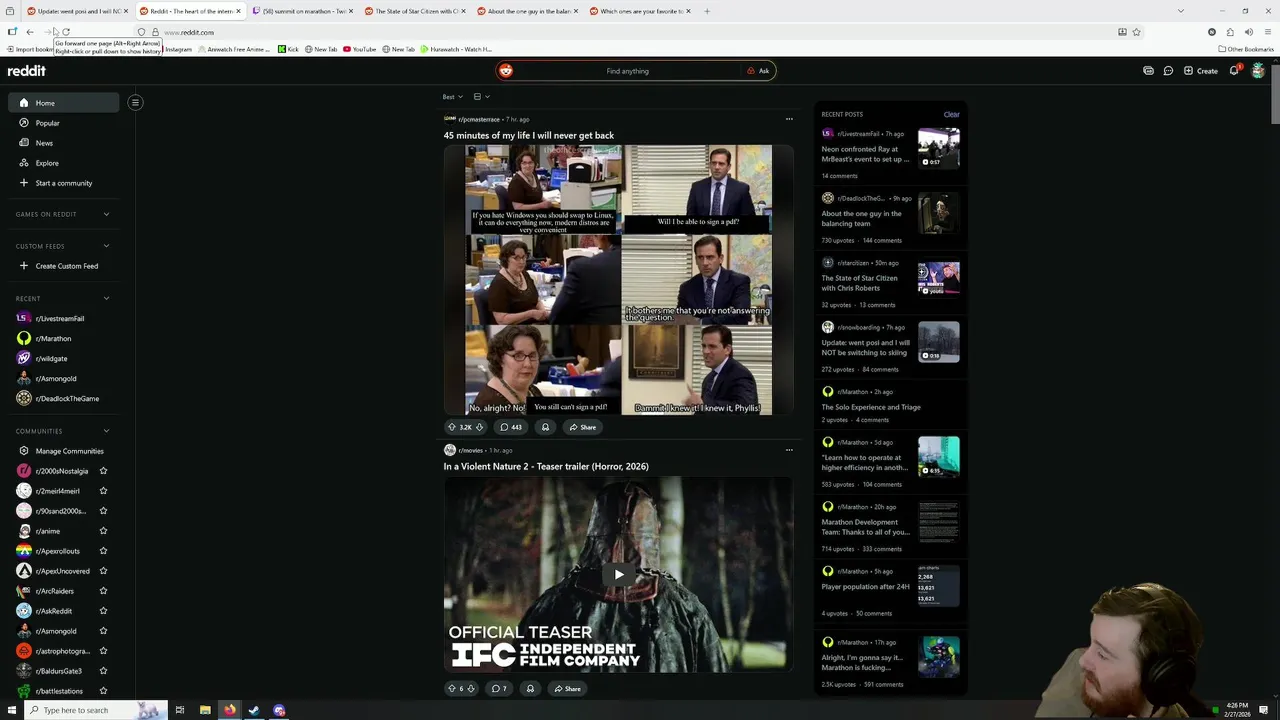The image size is (1280, 720).
Task: Favorite r/90sand2000s community with its star
Action: (x=103, y=511)
